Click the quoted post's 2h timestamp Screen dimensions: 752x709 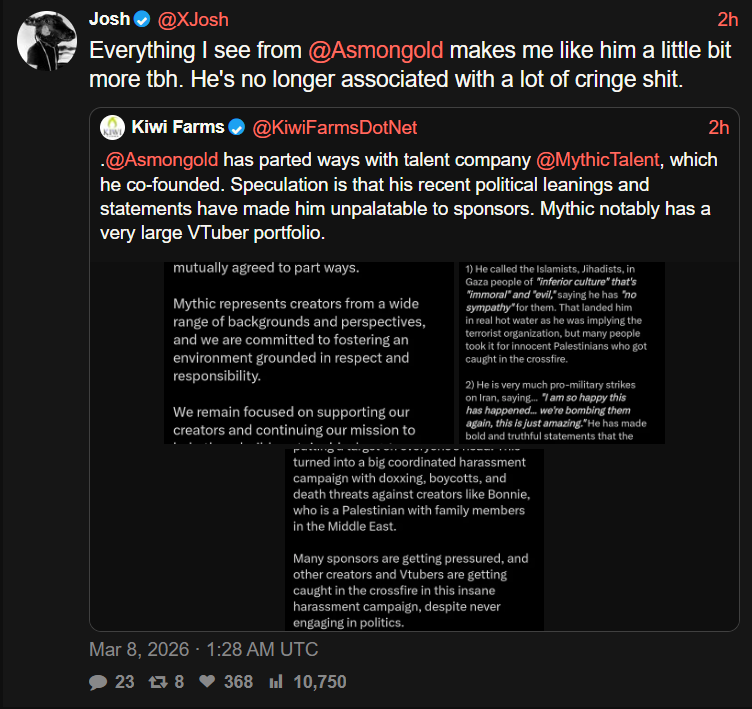tap(718, 127)
